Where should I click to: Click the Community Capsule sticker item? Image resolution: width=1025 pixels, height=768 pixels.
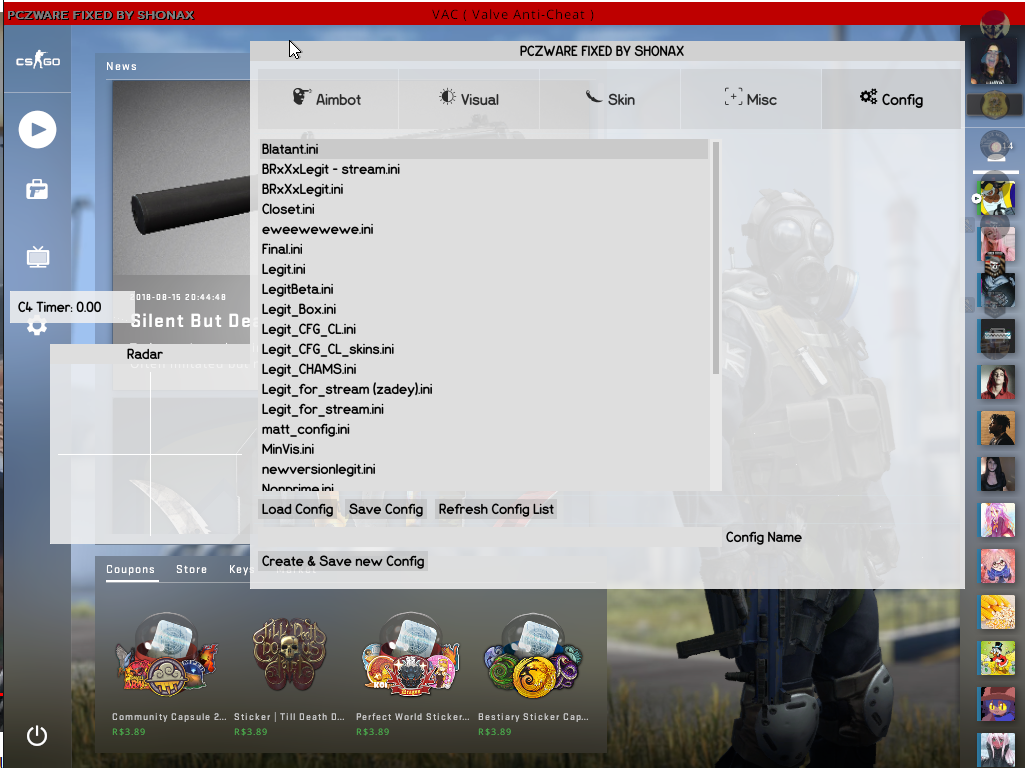coord(166,675)
